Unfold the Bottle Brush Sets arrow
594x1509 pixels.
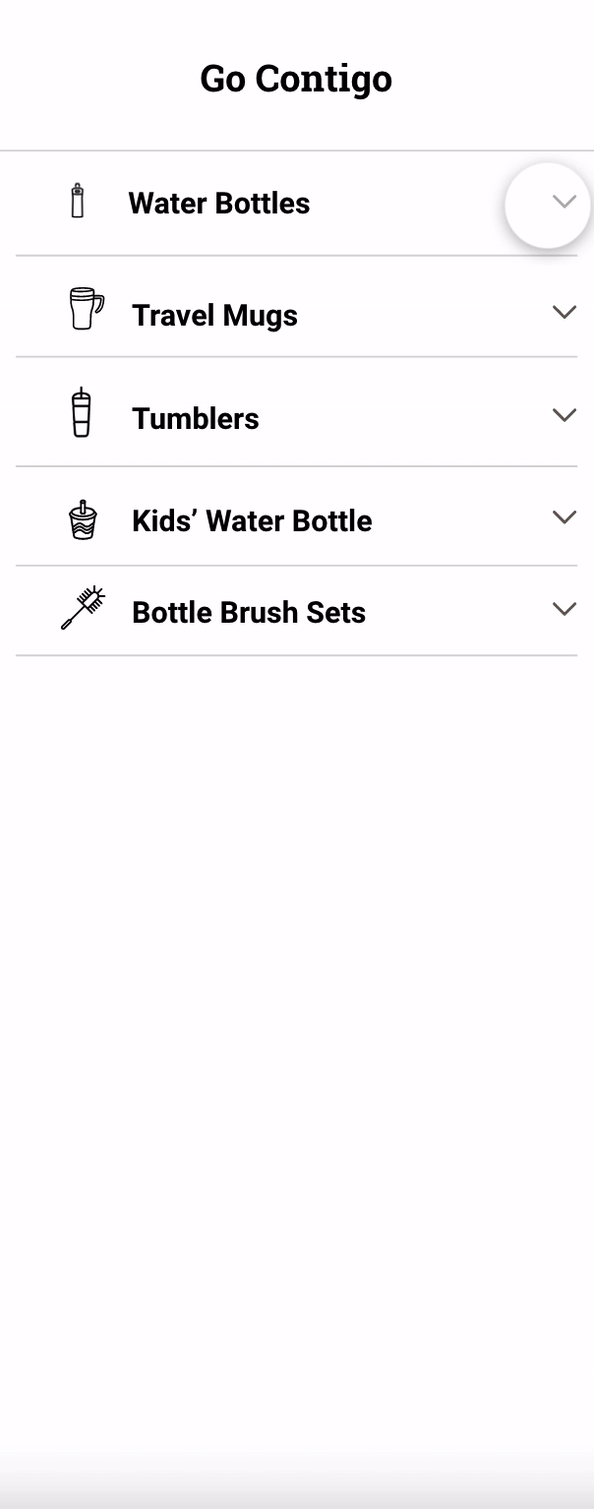[564, 609]
